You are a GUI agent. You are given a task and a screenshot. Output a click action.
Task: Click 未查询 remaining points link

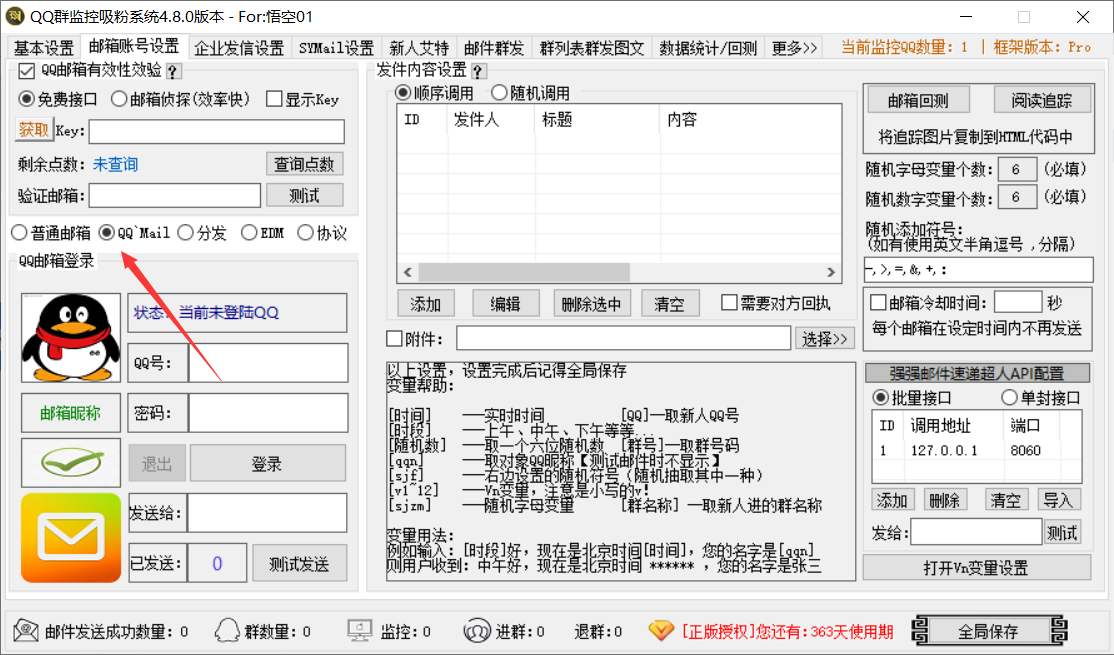pyautogui.click(x=115, y=164)
